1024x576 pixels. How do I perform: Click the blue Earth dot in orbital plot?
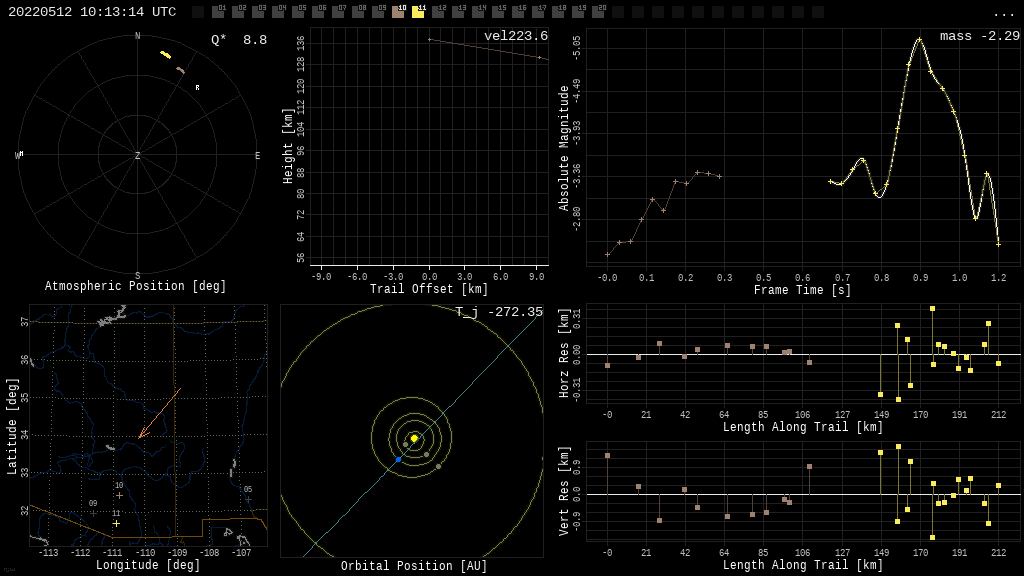click(398, 460)
